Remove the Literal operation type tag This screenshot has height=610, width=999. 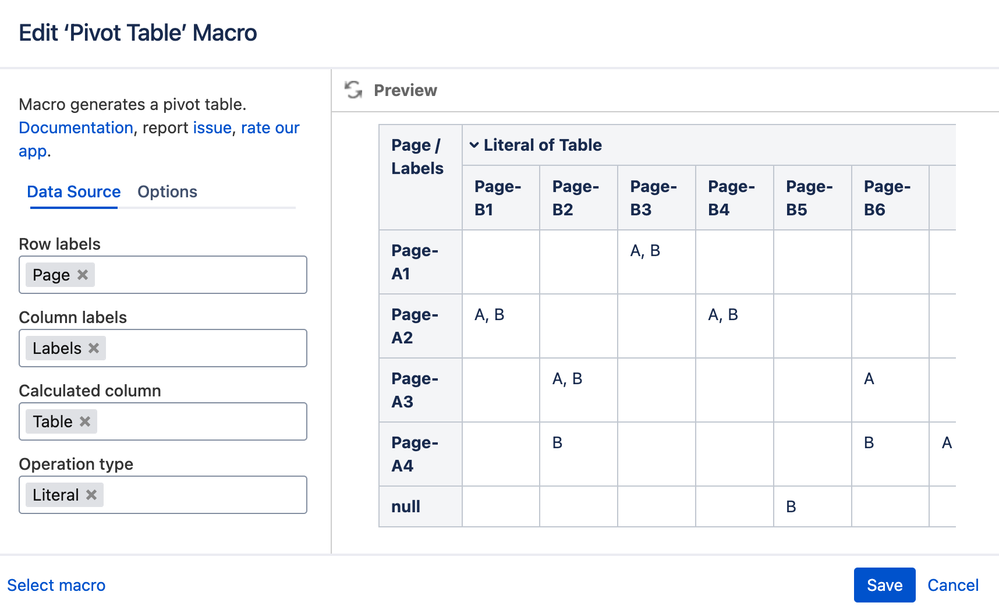tap(91, 495)
